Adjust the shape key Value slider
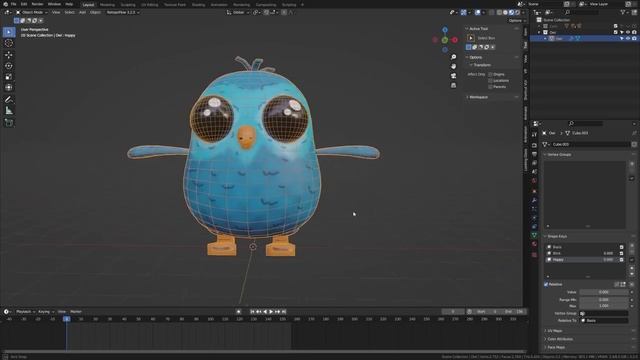Viewport: 640px width, 360px height. coord(604,292)
